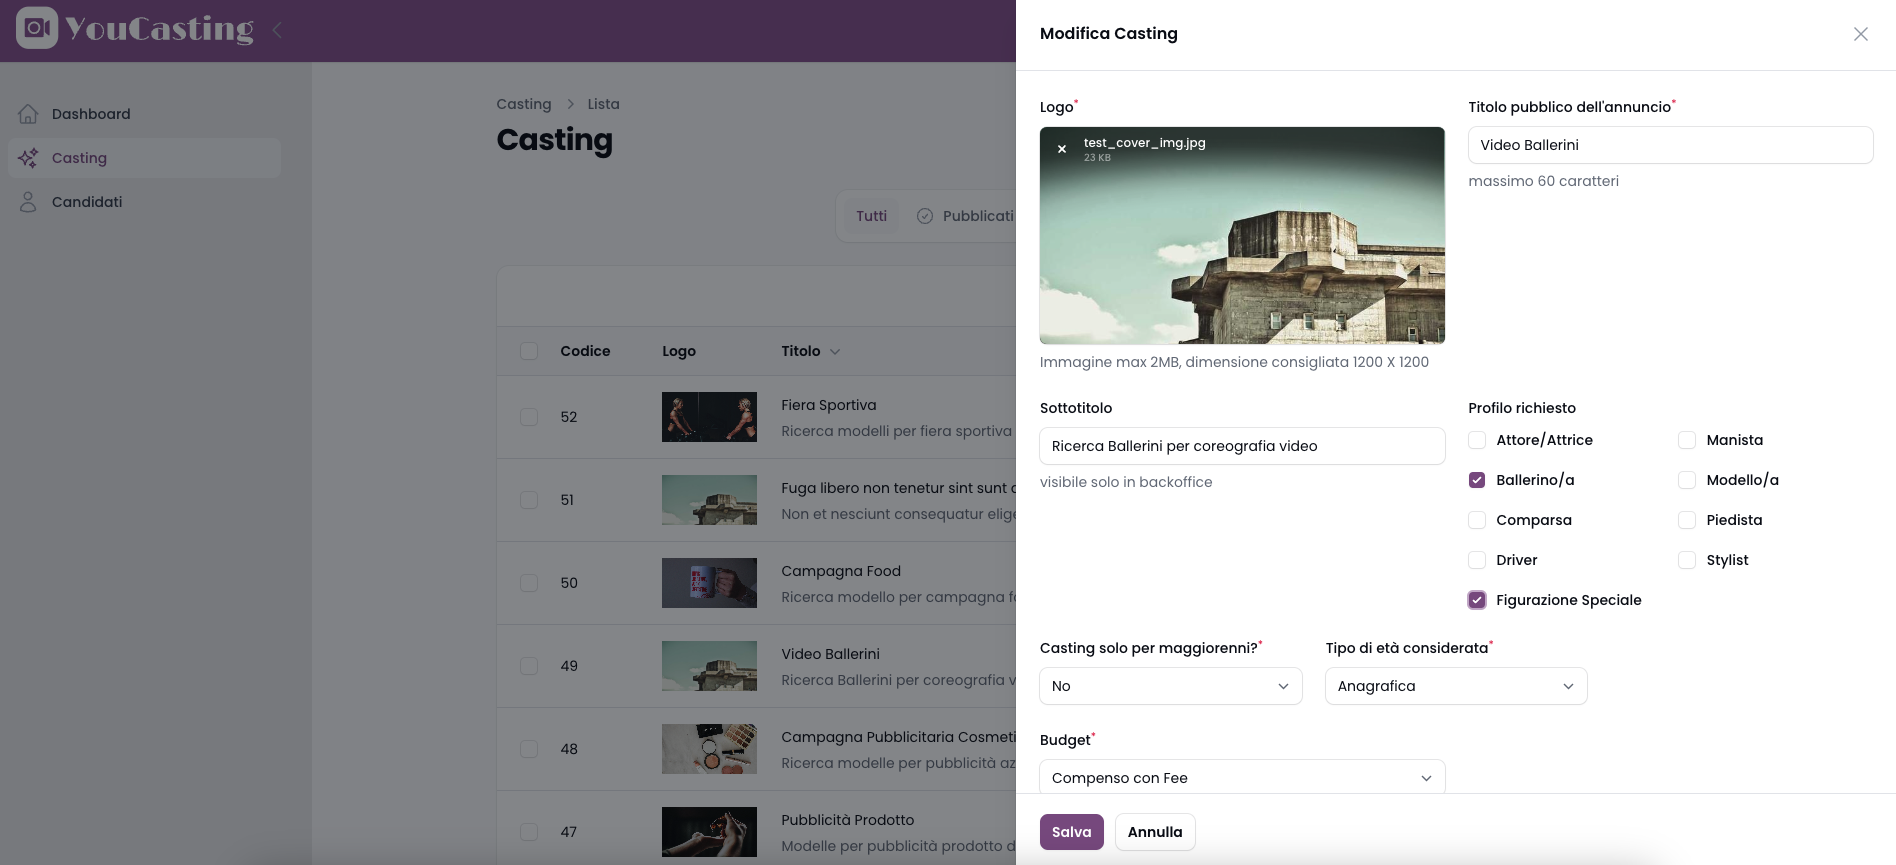Select the table header select-all checkbox
1896x865 pixels.
point(529,351)
